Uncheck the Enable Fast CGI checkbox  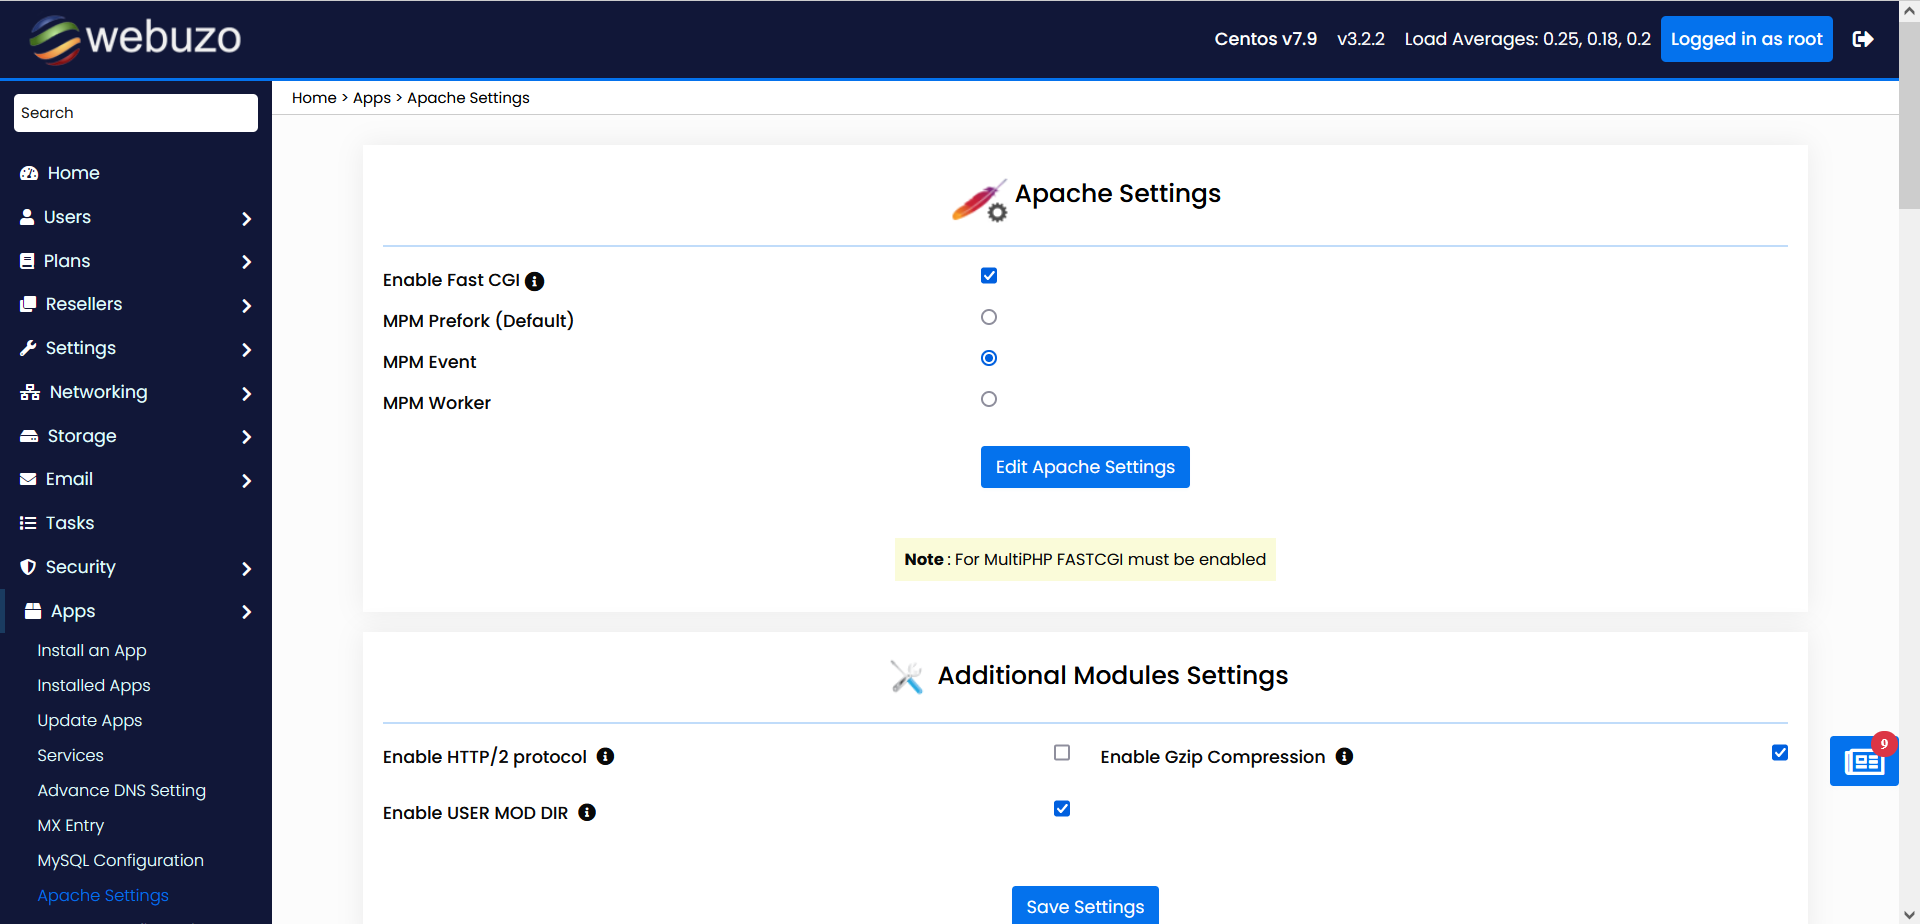989,276
